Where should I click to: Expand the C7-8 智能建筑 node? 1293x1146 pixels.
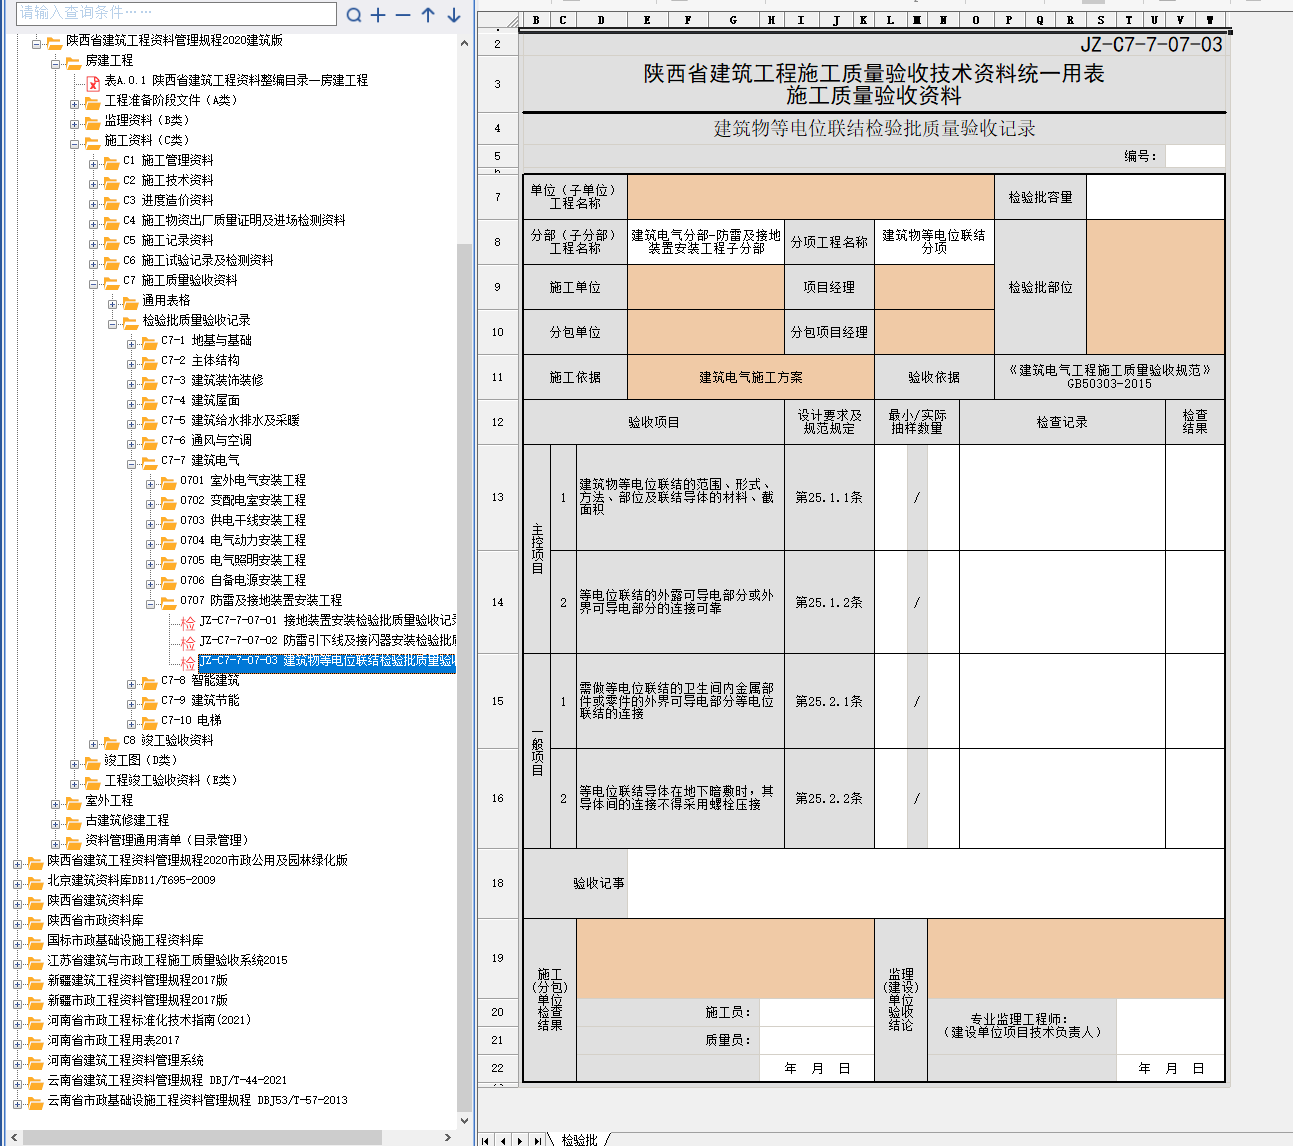[x=131, y=684]
